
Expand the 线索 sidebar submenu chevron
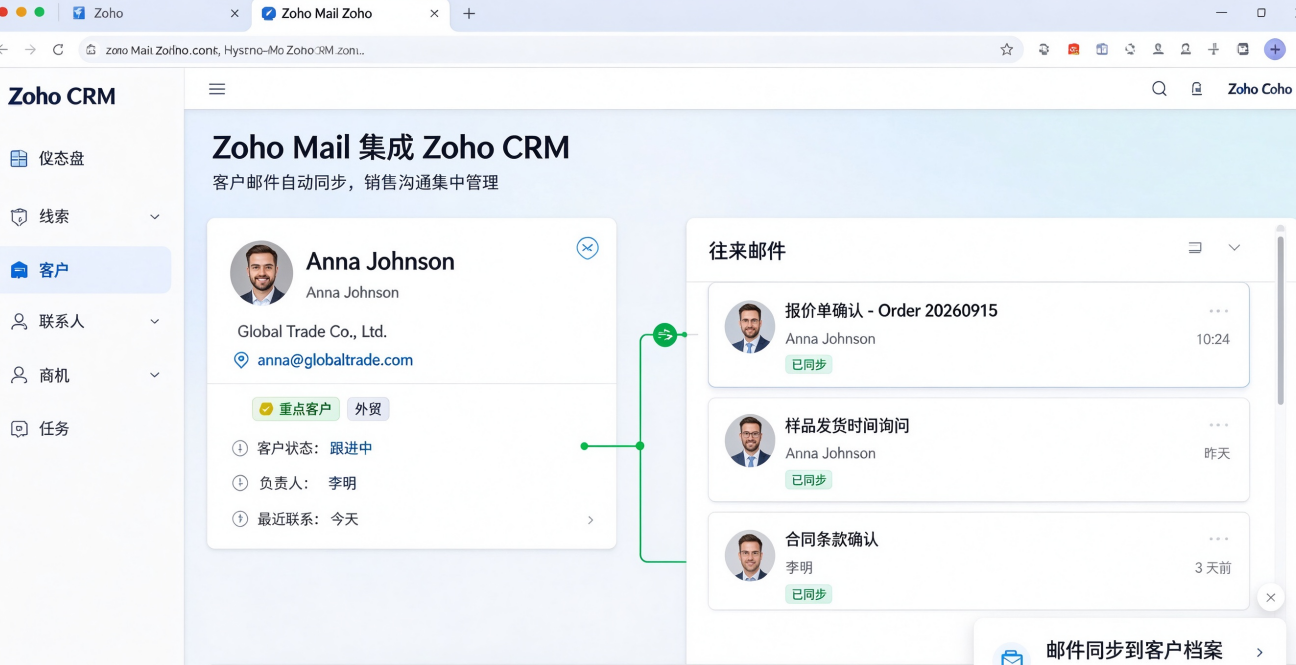(155, 217)
